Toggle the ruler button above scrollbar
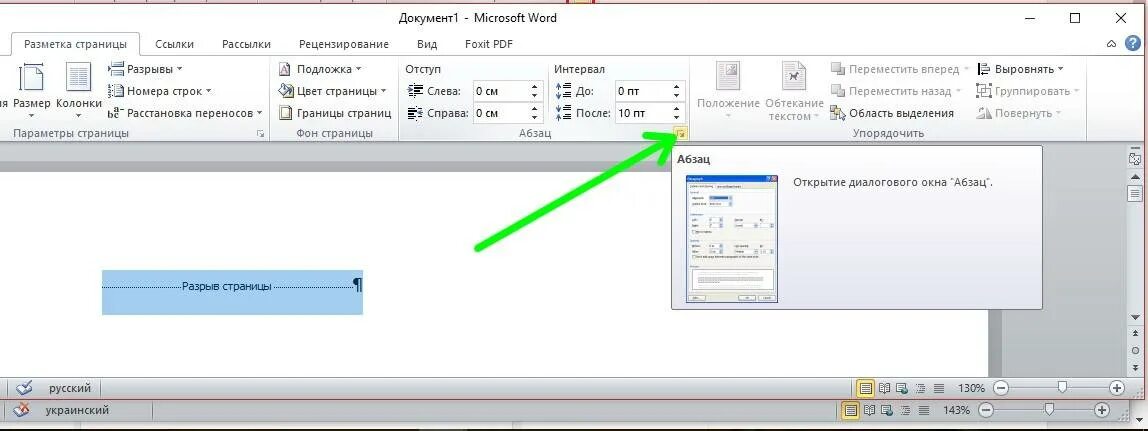Viewport: 1148px width, 431px height. coord(1136,158)
